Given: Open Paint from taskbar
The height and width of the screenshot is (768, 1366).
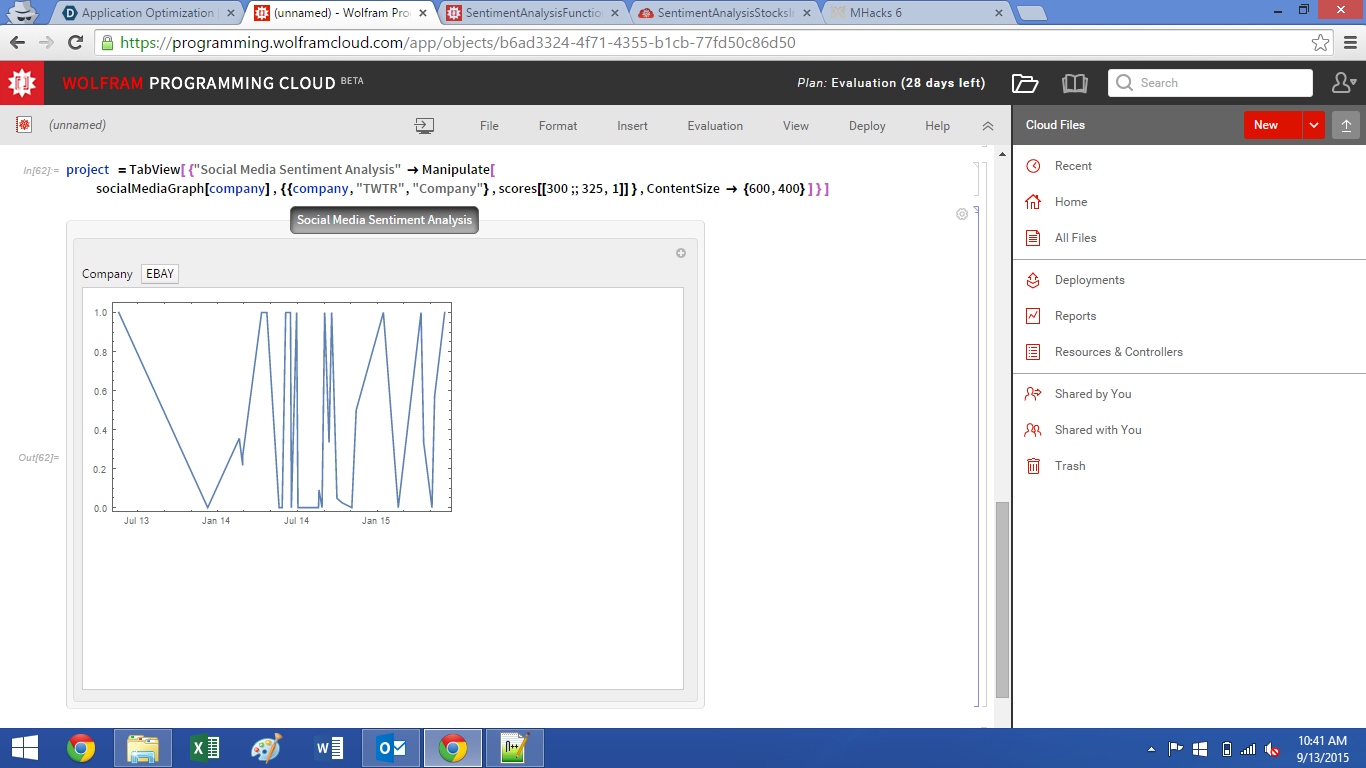Looking at the screenshot, I should (267, 748).
